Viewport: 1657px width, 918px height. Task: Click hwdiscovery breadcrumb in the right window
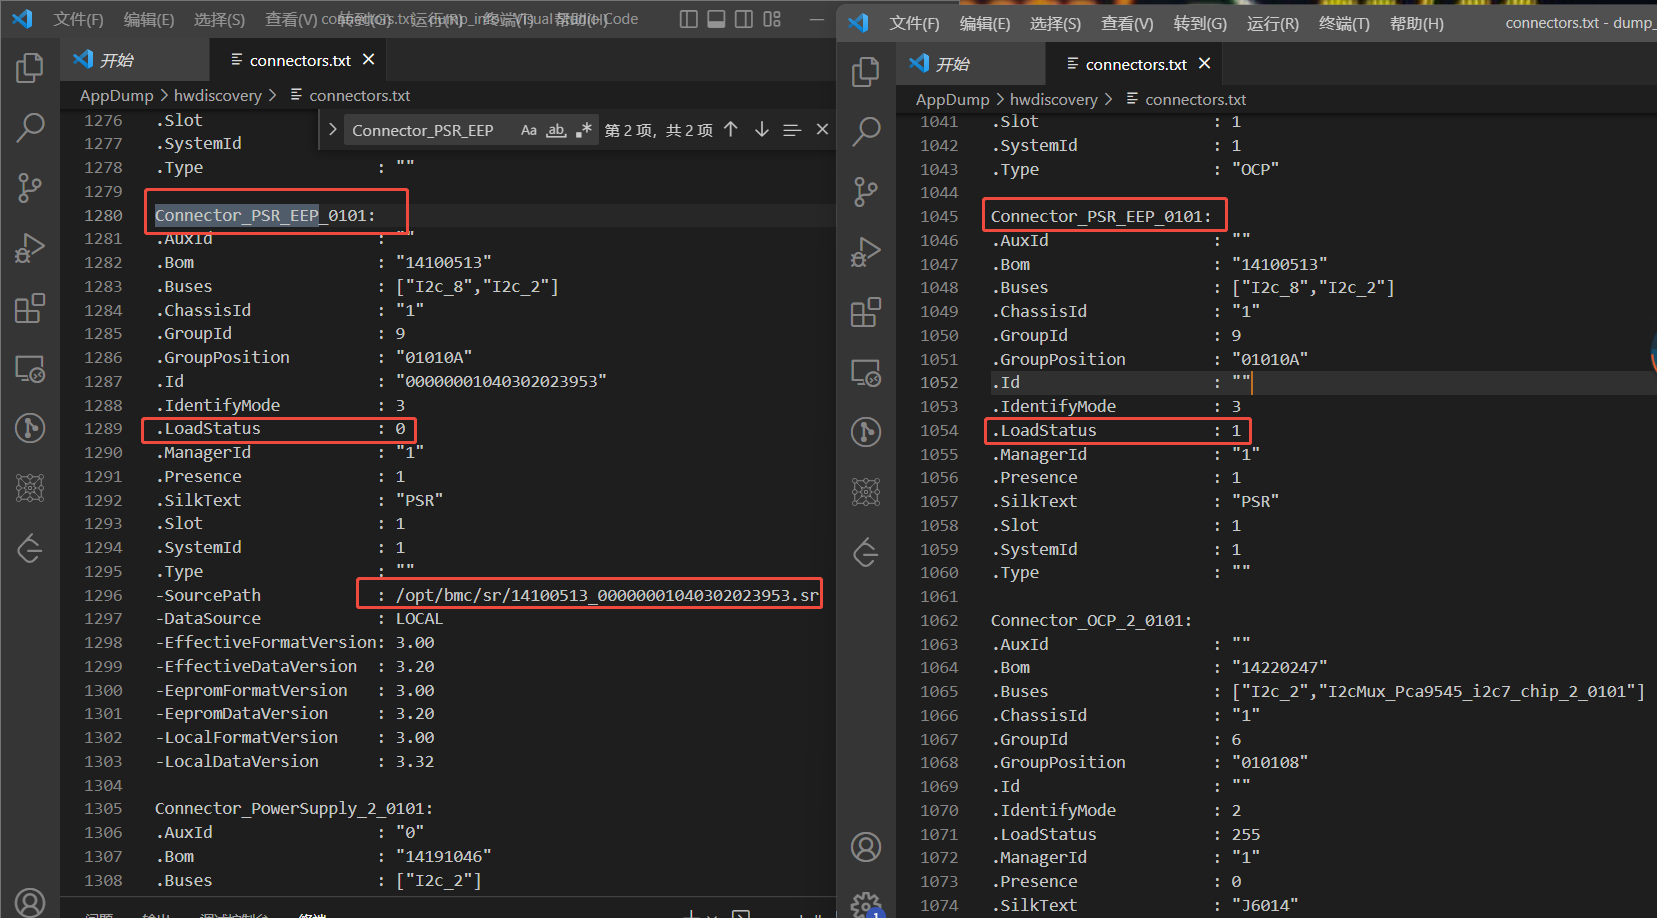tap(1053, 99)
